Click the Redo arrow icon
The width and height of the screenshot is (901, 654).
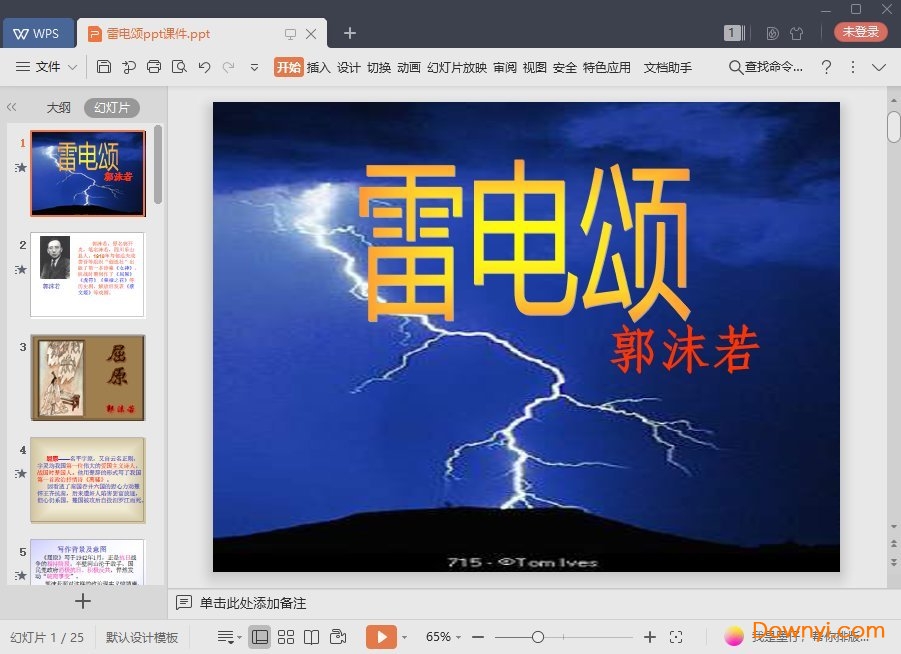click(x=229, y=67)
